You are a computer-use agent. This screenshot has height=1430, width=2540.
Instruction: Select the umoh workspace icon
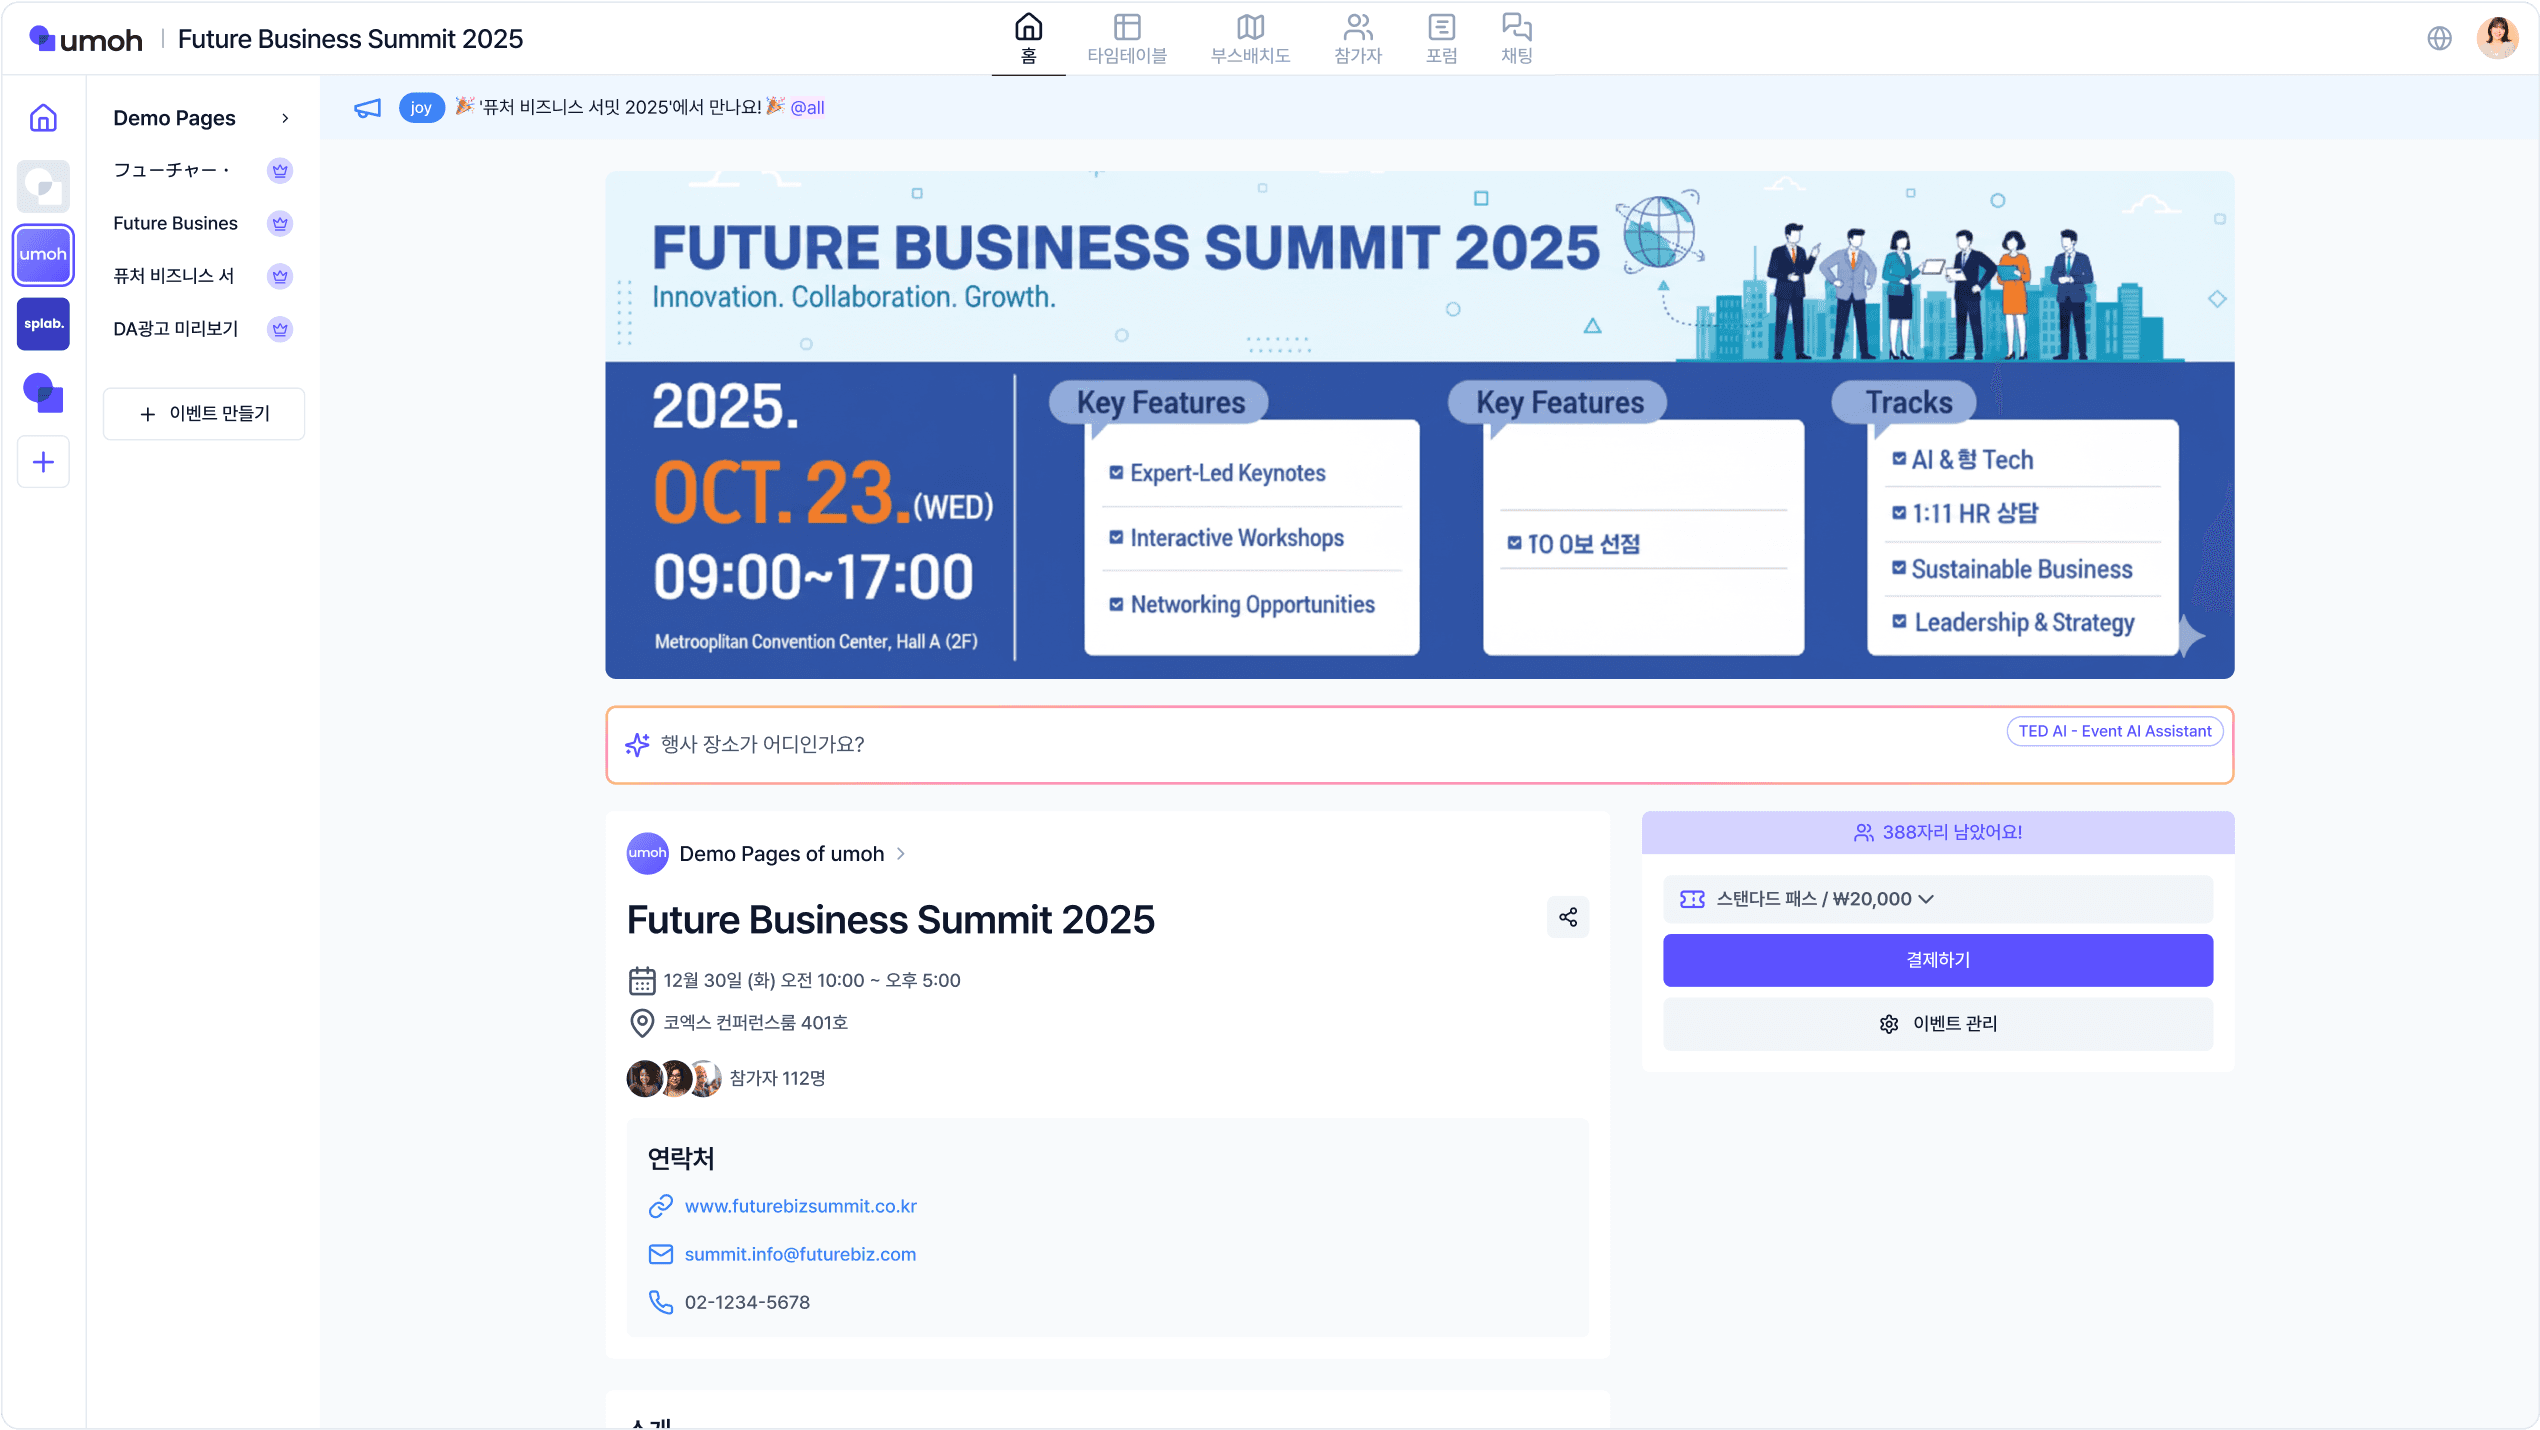click(43, 255)
